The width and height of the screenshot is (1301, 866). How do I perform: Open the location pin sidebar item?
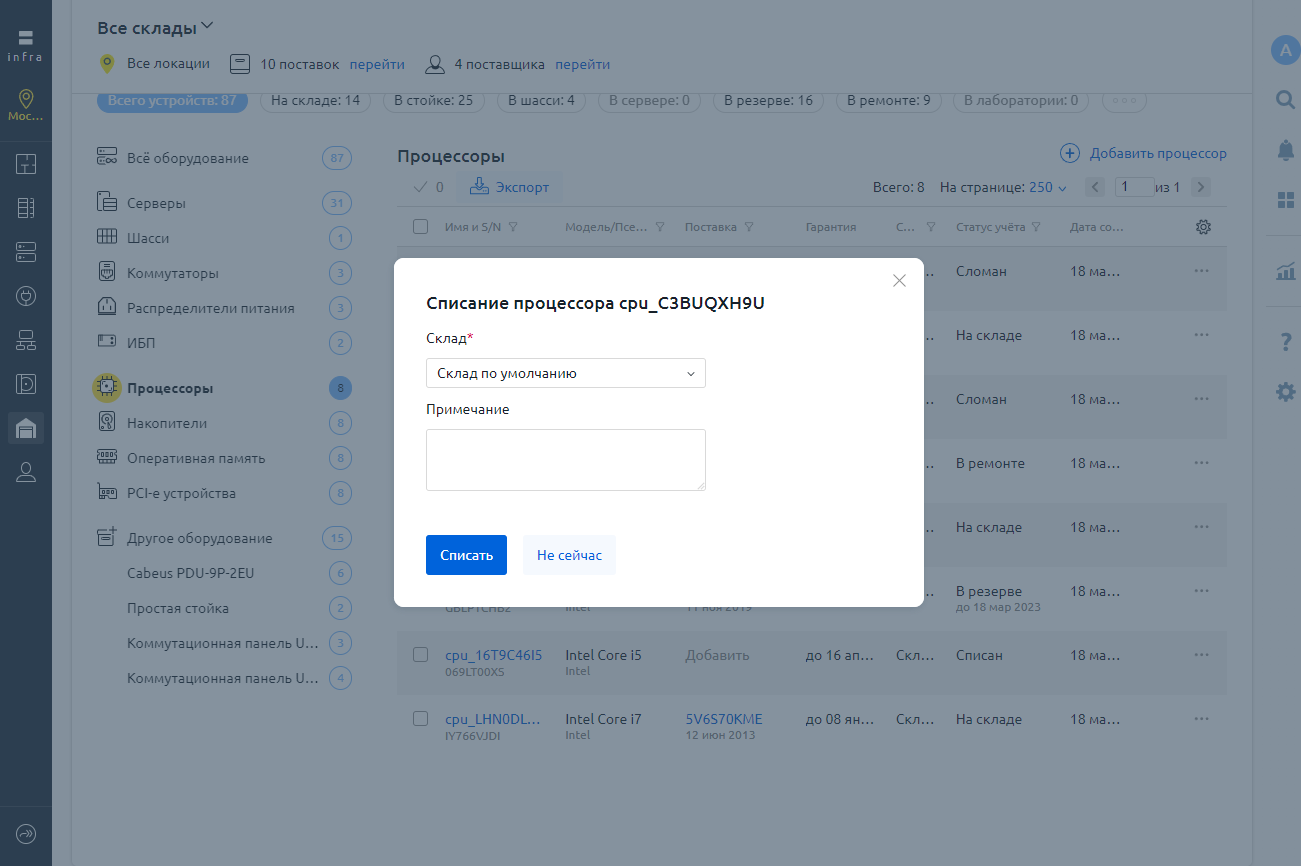pyautogui.click(x=26, y=104)
